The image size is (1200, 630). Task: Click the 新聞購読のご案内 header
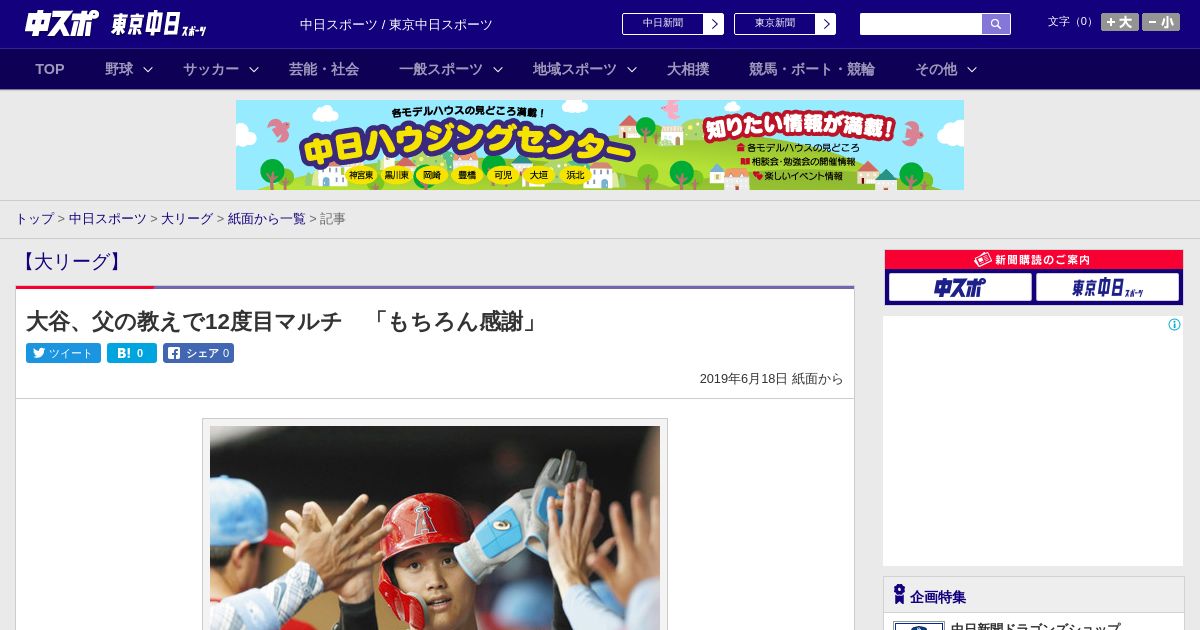[1034, 260]
